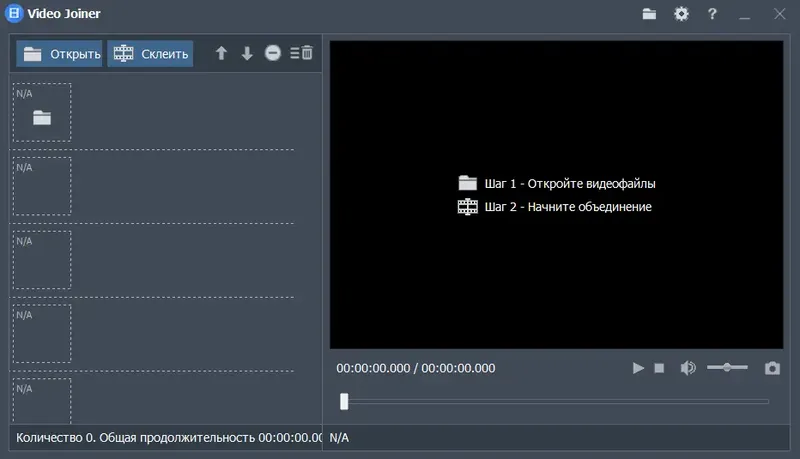This screenshot has height=459, width=800.
Task: Clear the file list with trash icon
Action: tap(302, 53)
